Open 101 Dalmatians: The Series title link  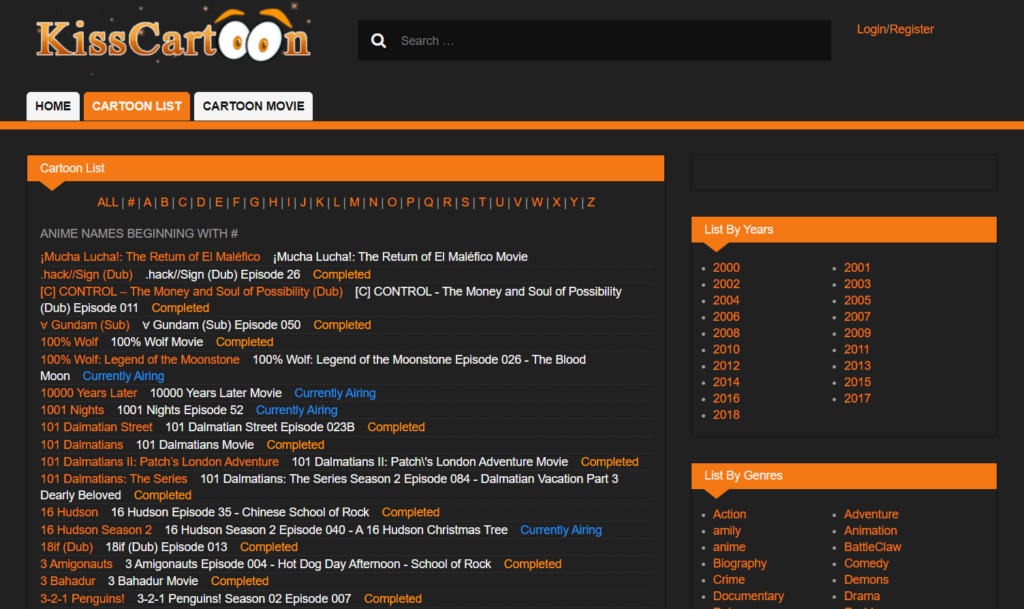point(114,478)
